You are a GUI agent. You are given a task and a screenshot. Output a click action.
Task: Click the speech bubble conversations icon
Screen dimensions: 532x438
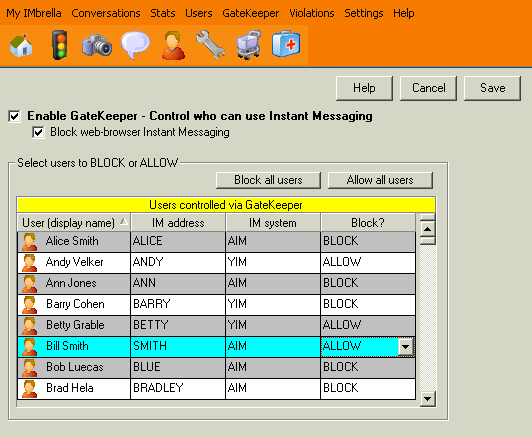pyautogui.click(x=135, y=45)
